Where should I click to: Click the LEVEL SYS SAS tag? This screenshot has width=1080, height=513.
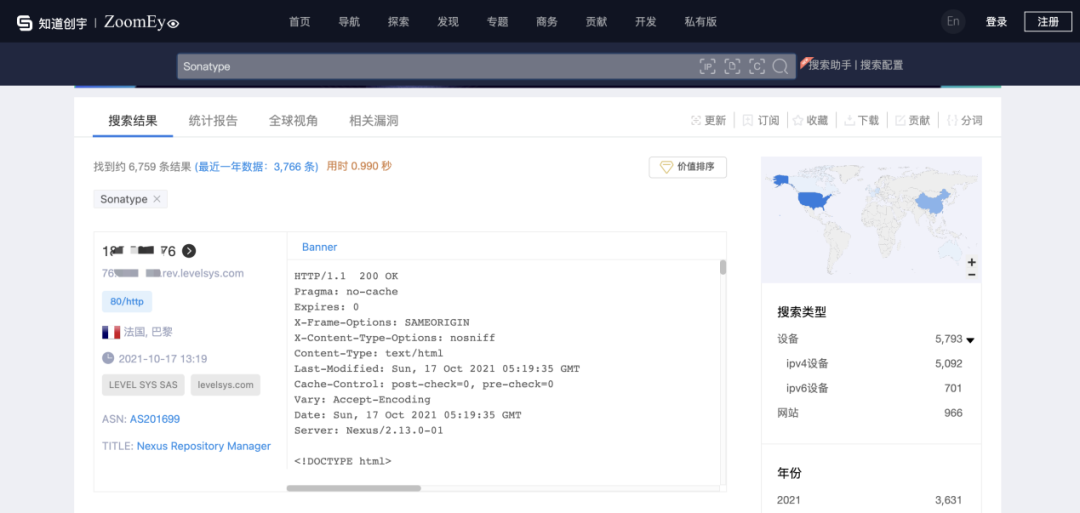(x=143, y=385)
